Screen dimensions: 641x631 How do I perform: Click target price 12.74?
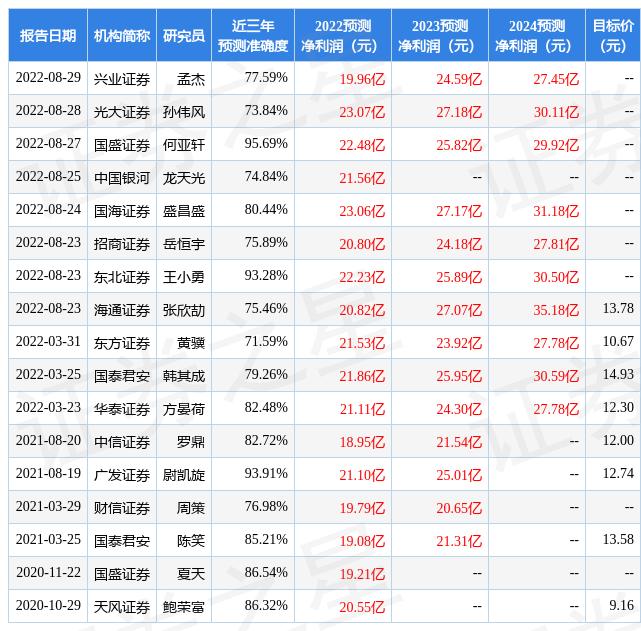tap(618, 474)
